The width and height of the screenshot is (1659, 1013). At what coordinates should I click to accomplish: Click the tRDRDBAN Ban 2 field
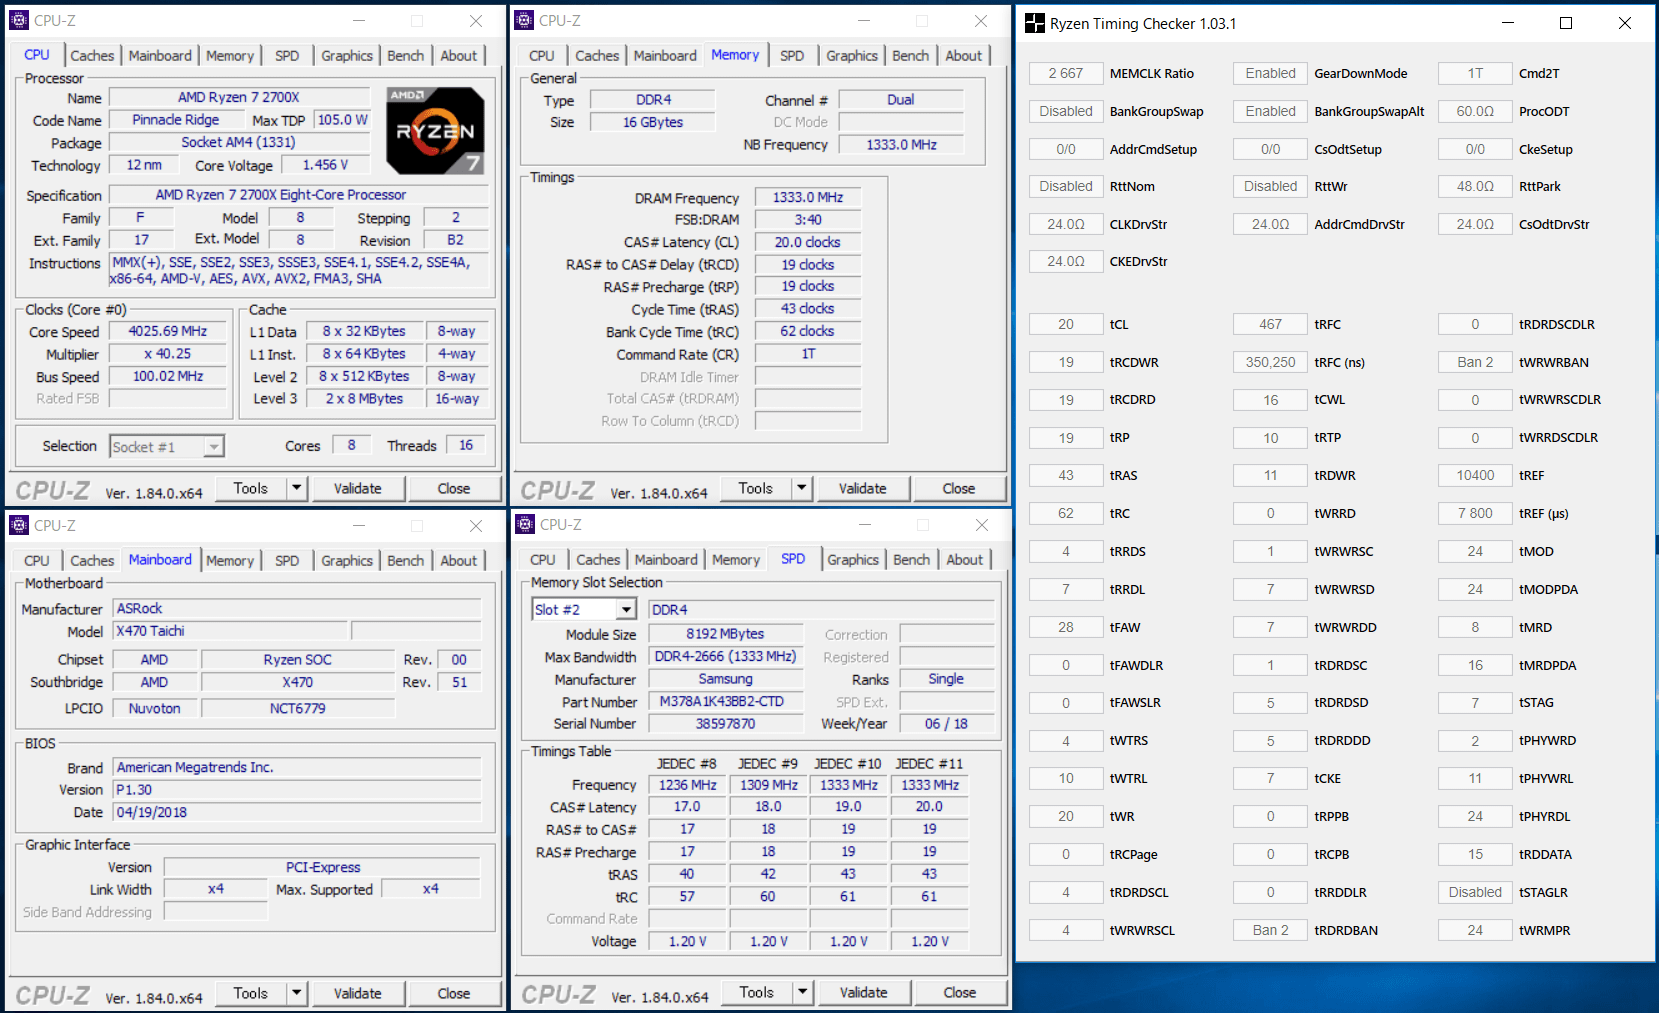pos(1271,930)
